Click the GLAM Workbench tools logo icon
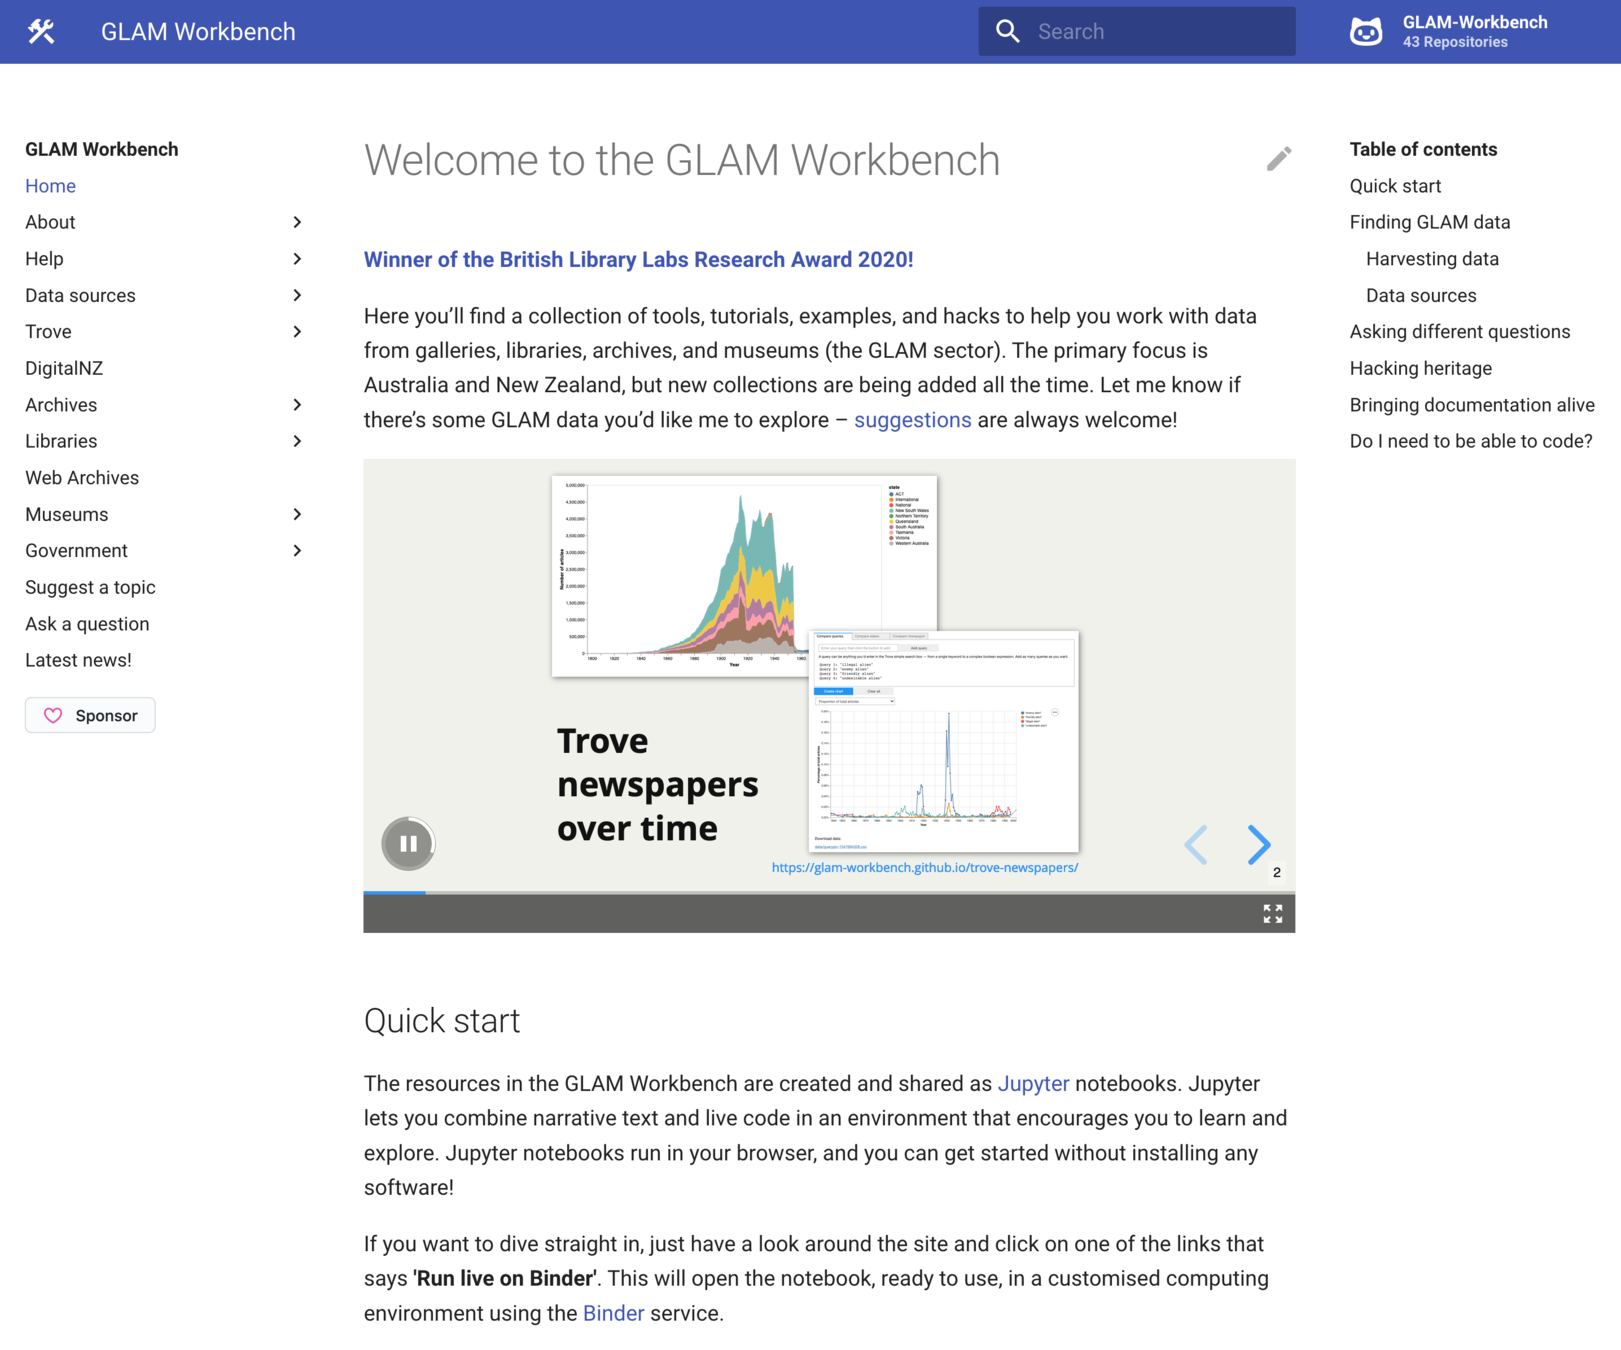Image resolution: width=1621 pixels, height=1350 pixels. coord(41,32)
